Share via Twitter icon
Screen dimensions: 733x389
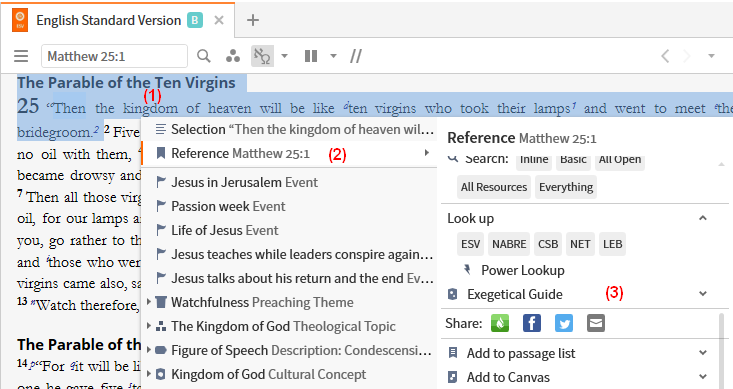pos(564,323)
